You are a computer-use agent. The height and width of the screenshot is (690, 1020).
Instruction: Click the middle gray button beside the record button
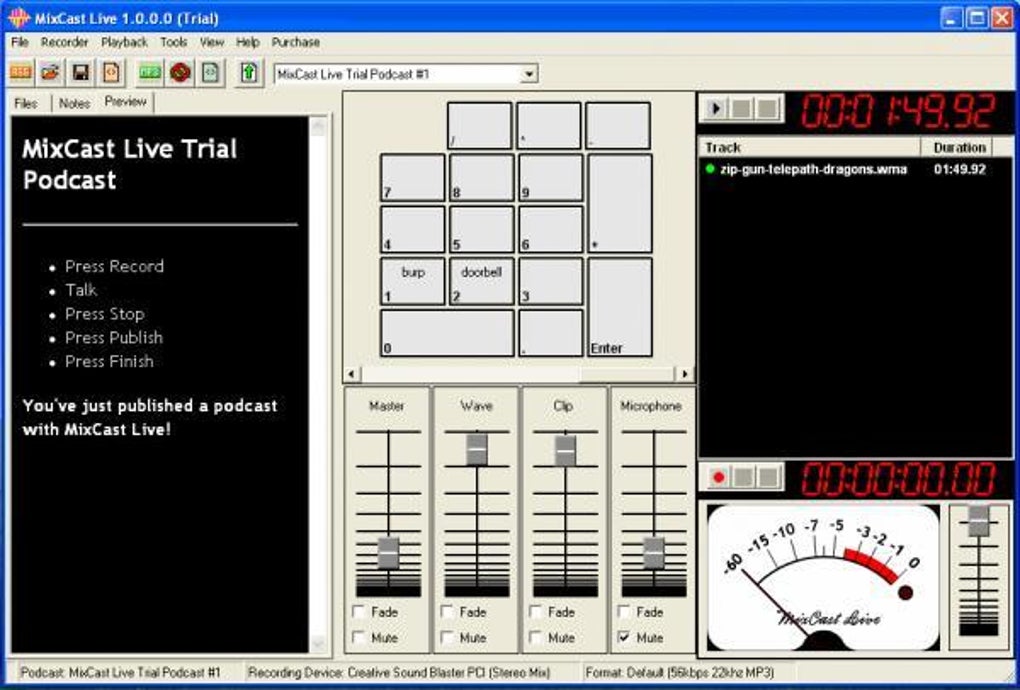pos(744,477)
